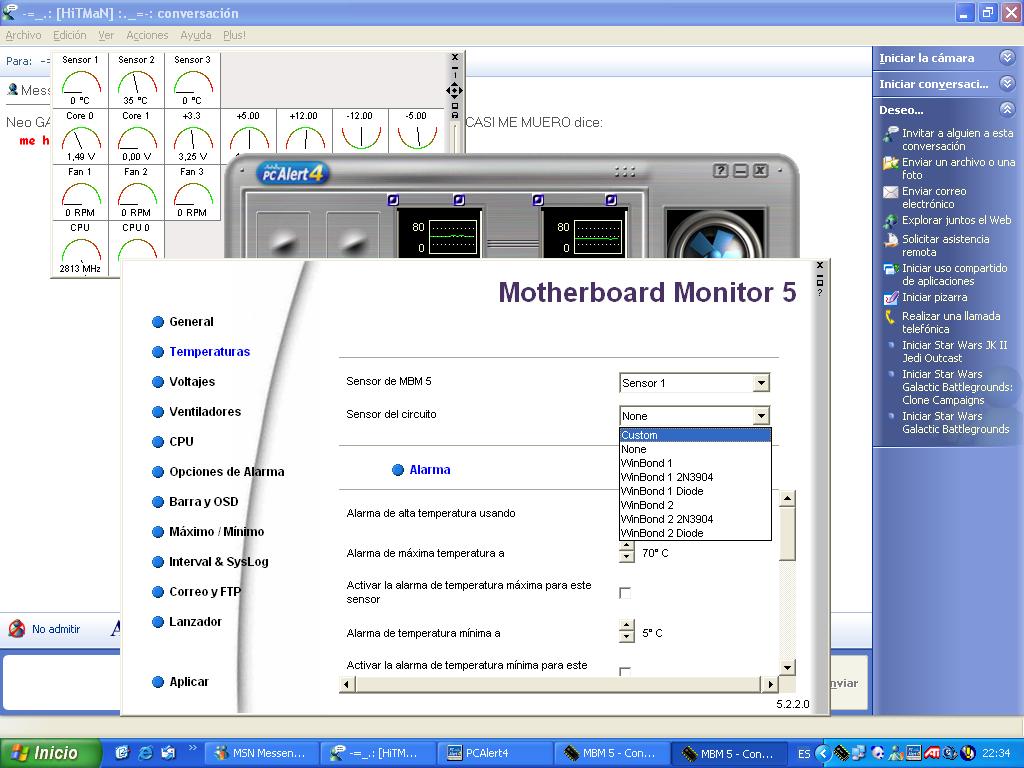
Task: Click the move-arrows icon on dashboard
Action: (455, 90)
